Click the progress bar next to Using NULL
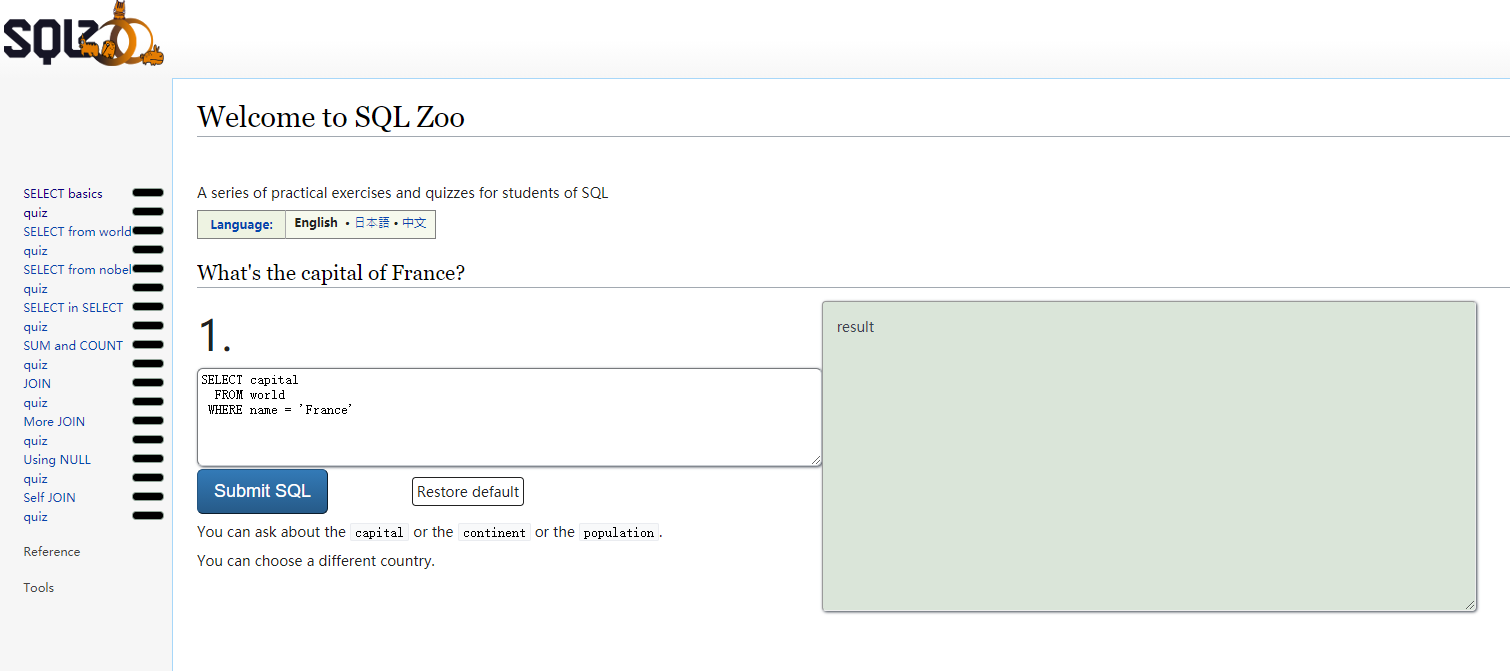 pyautogui.click(x=147, y=459)
